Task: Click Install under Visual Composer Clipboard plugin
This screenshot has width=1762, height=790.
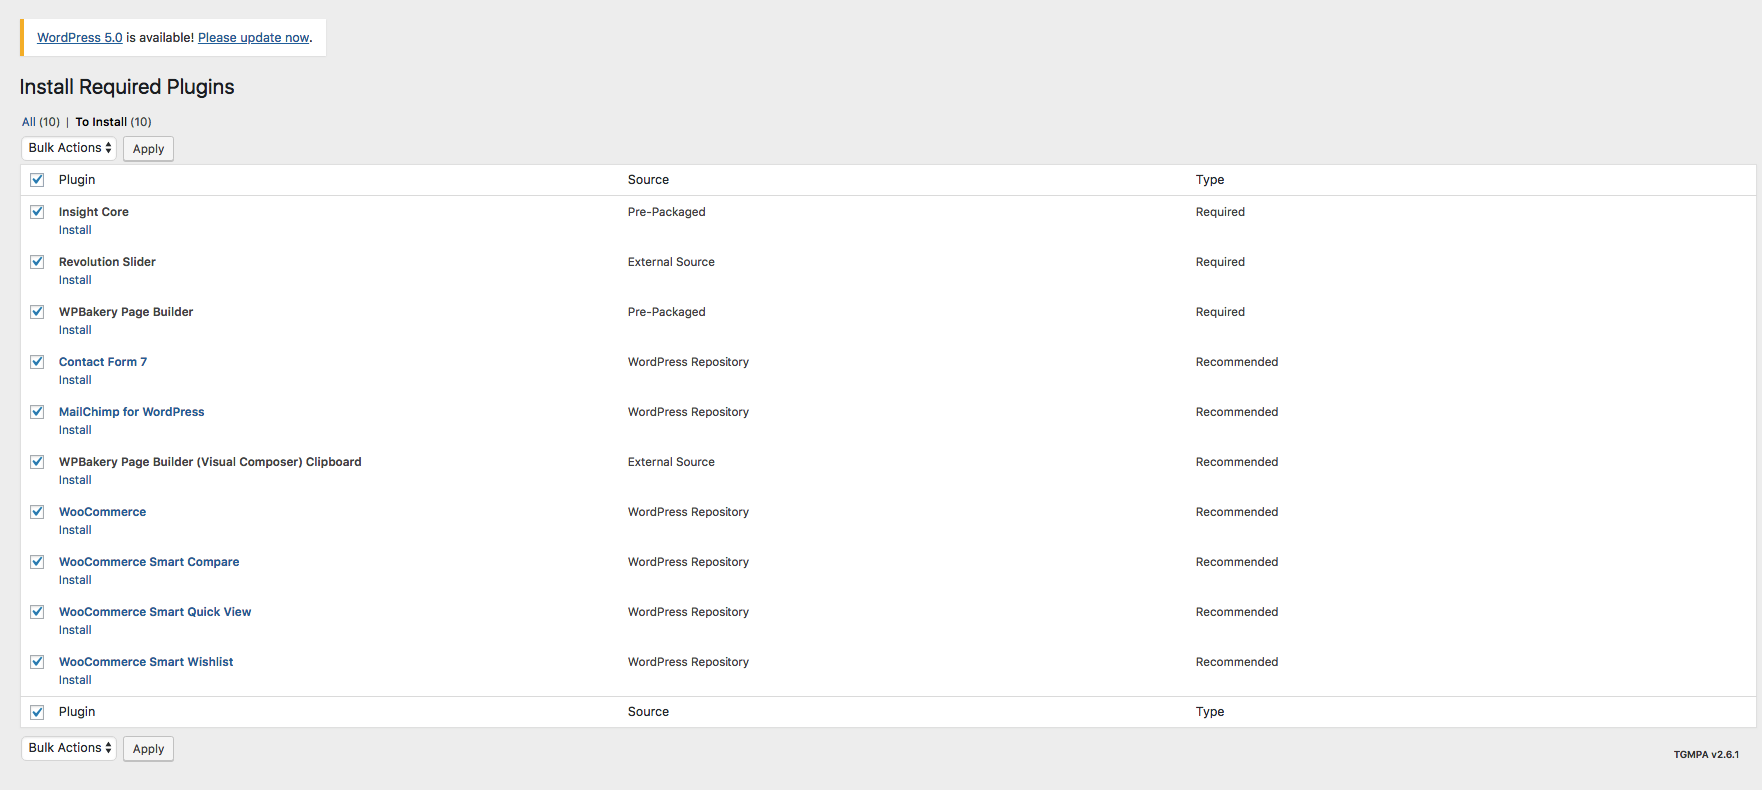Action: pyautogui.click(x=75, y=480)
